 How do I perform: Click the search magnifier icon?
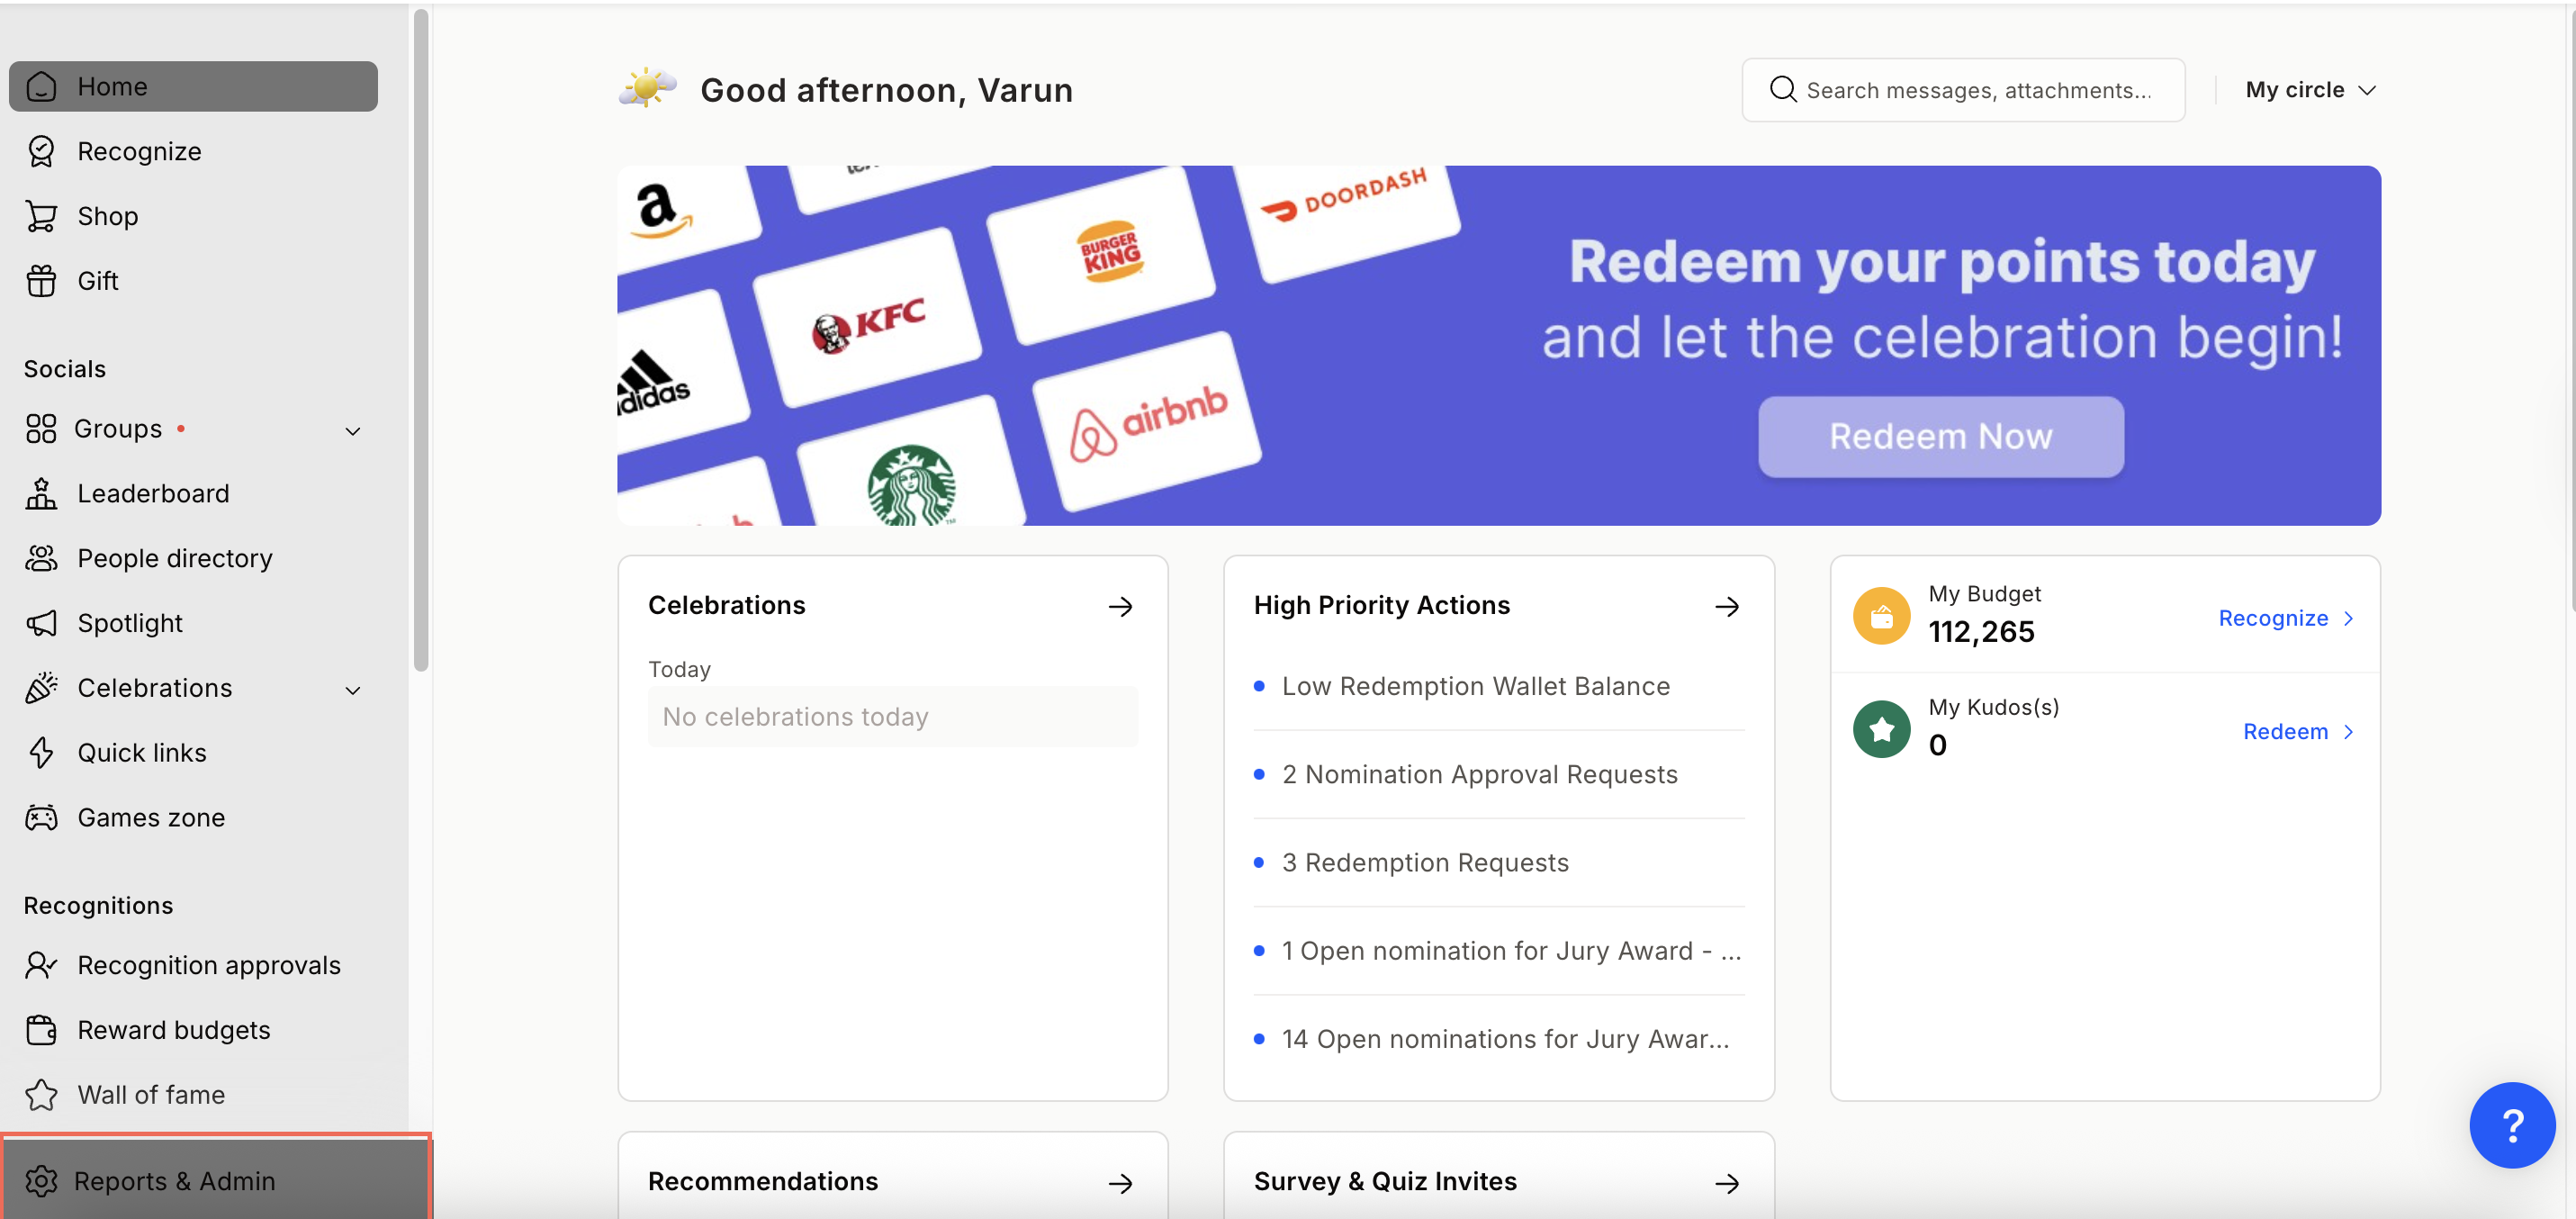1783,90
